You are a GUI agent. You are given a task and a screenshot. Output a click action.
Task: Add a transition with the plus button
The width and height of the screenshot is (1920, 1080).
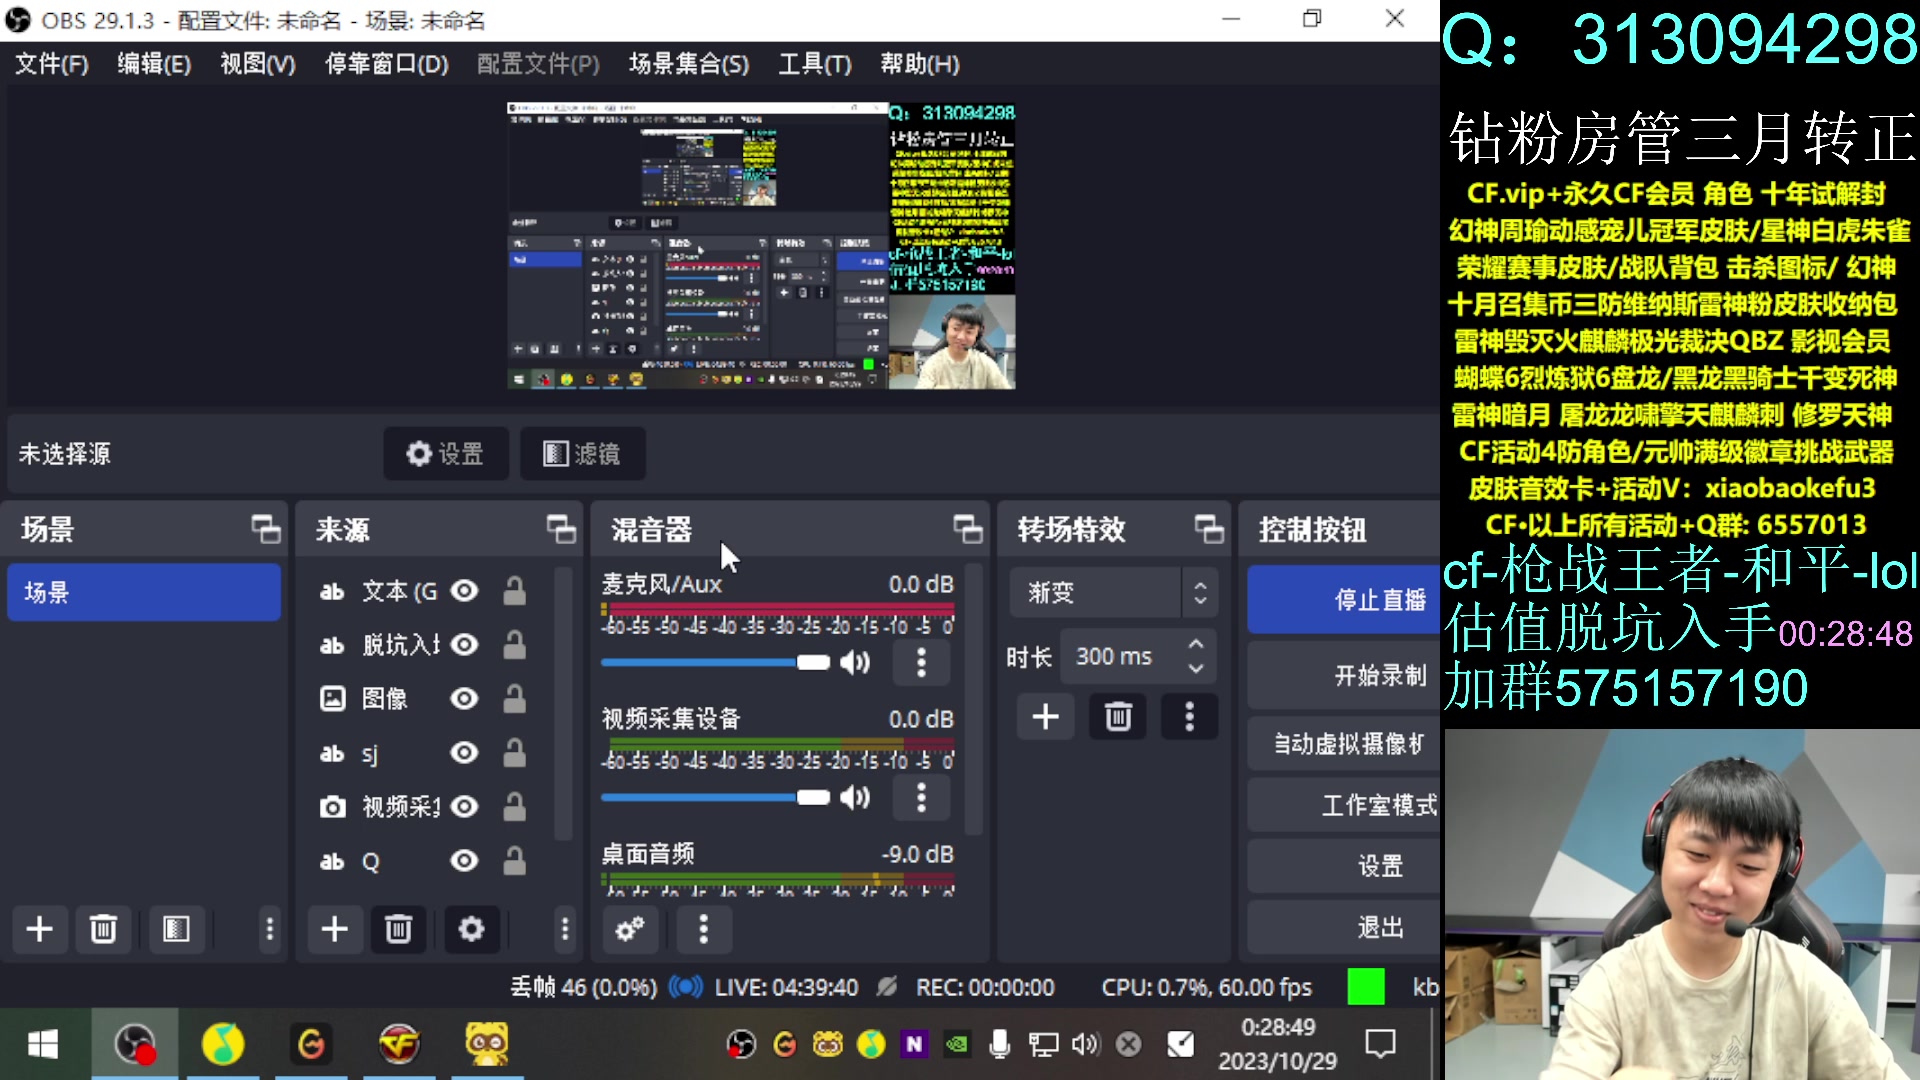click(x=1045, y=716)
